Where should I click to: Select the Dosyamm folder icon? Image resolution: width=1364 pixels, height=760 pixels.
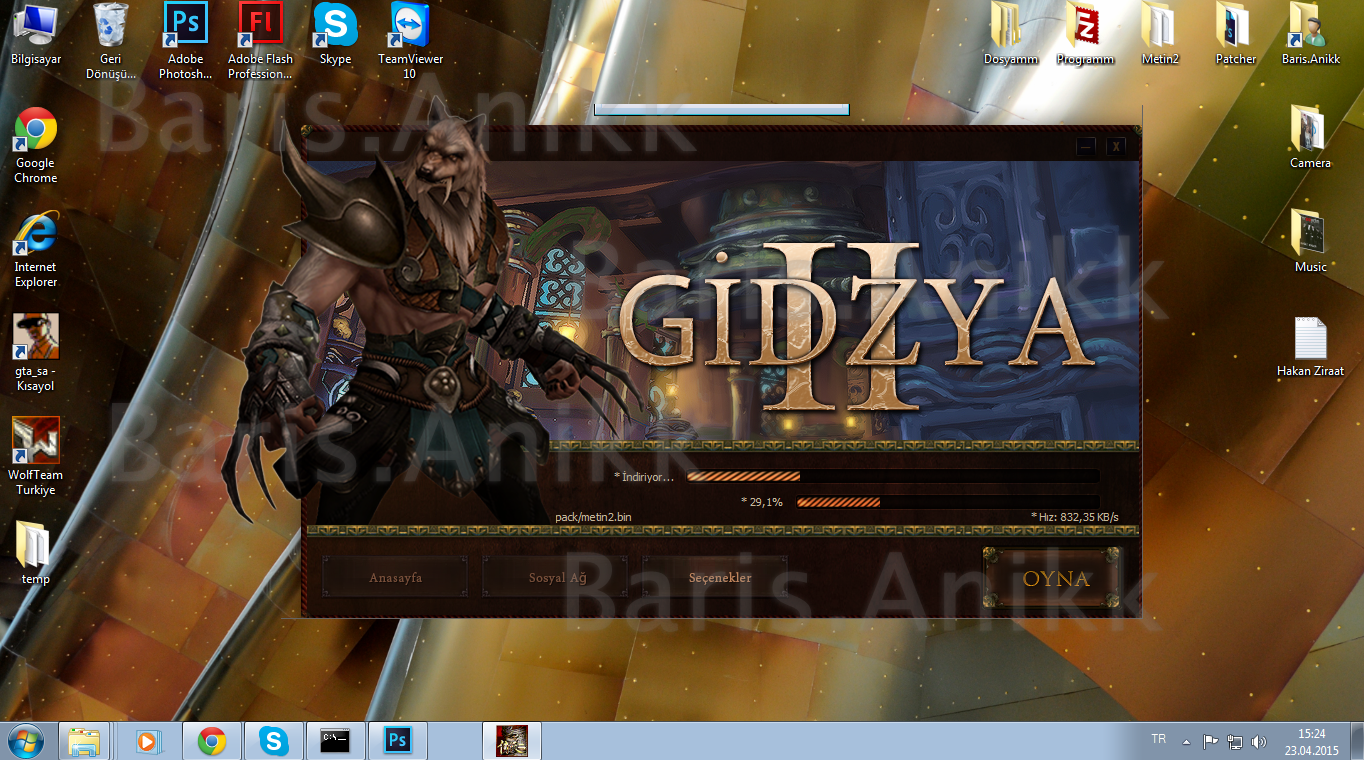(1010, 34)
